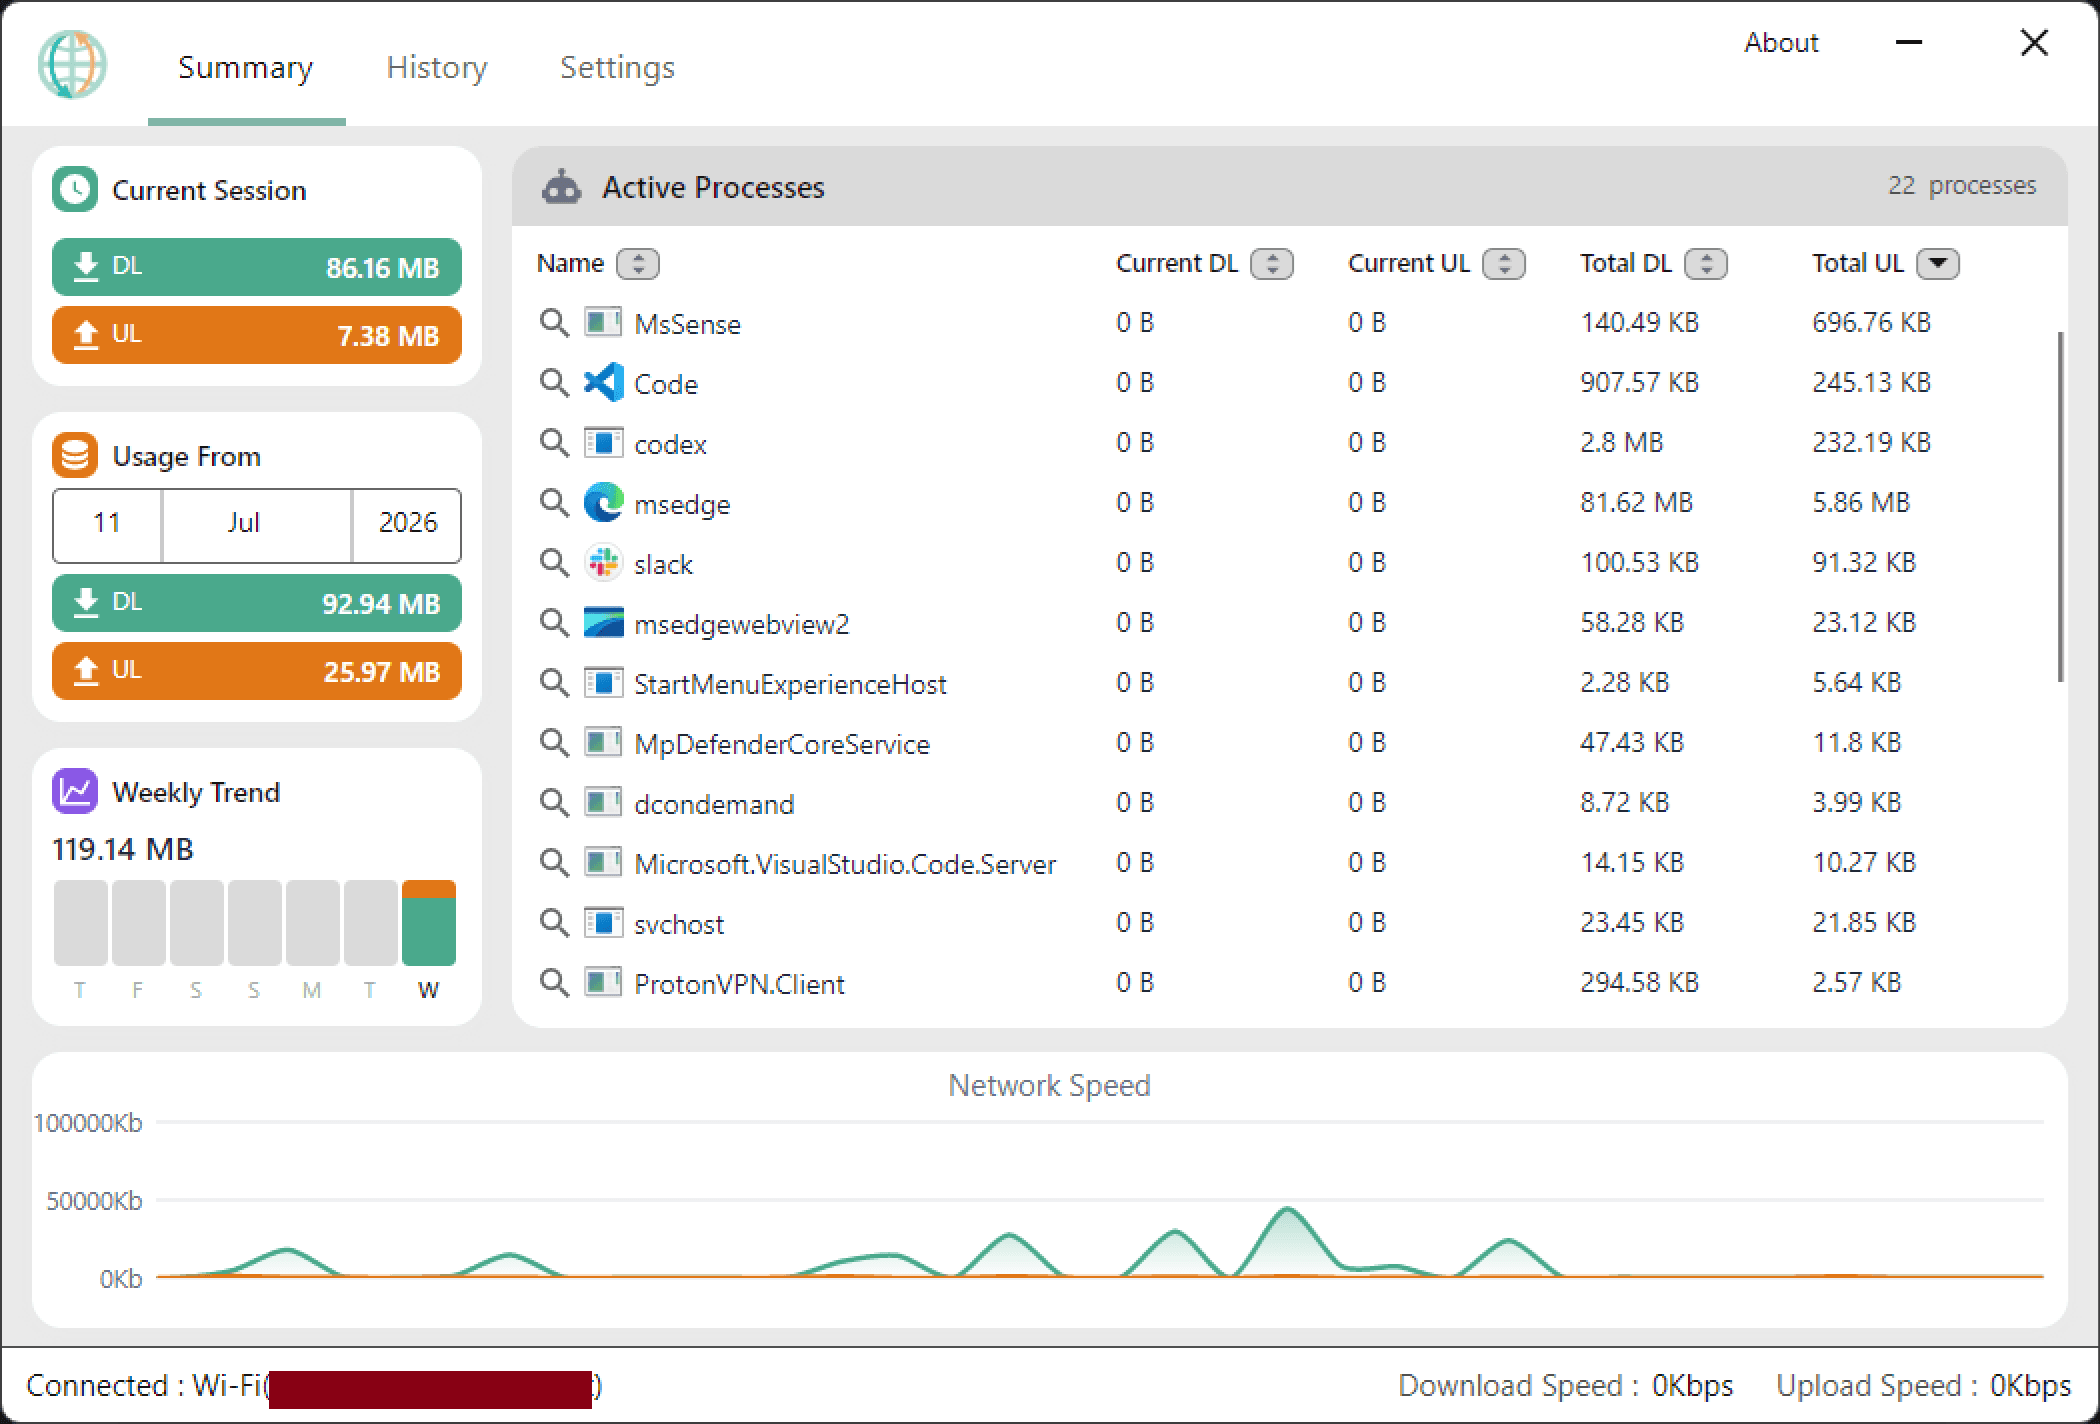This screenshot has width=2100, height=1424.
Task: Click the Microsoft Edge process icon
Action: [604, 503]
